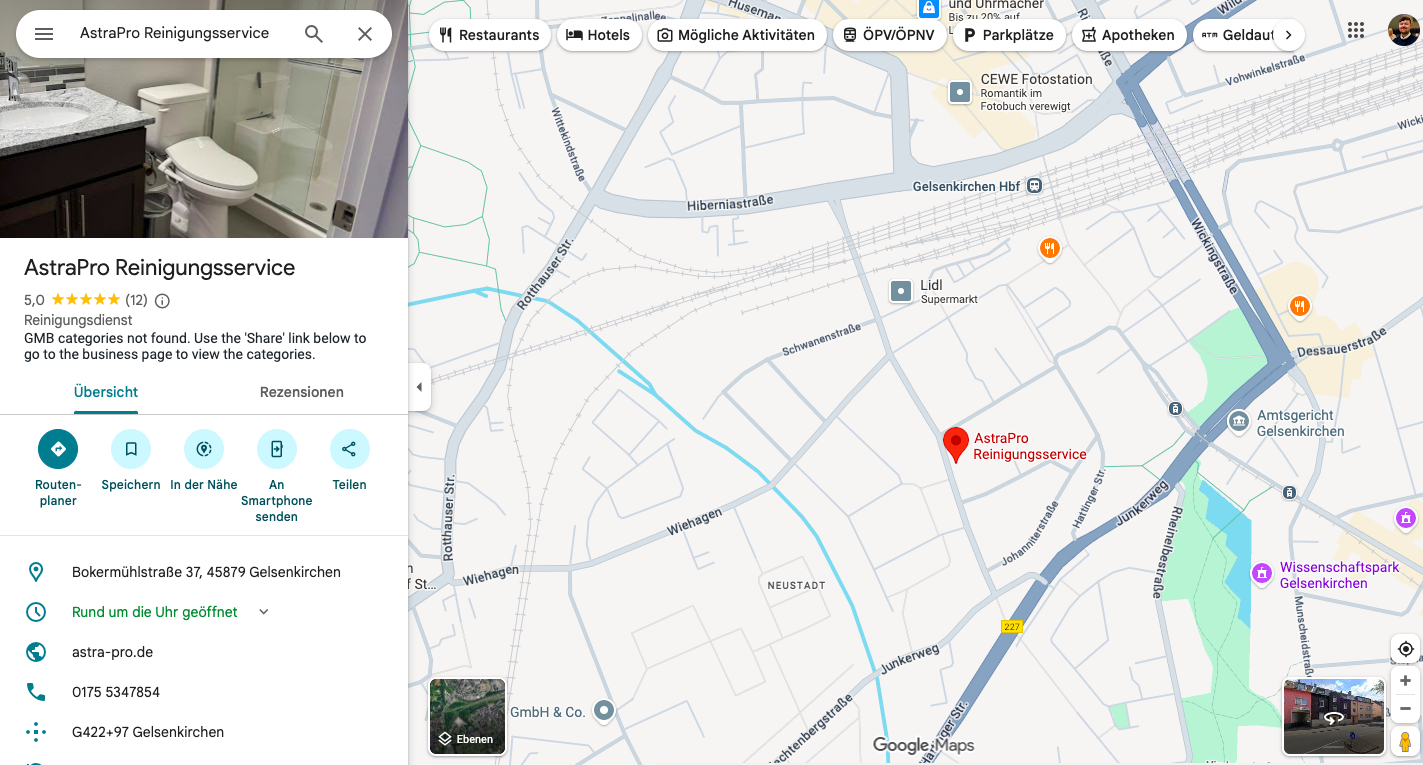Image resolution: width=1423 pixels, height=765 pixels.
Task: Open the Street View preview thumbnail
Action: coord(1334,716)
